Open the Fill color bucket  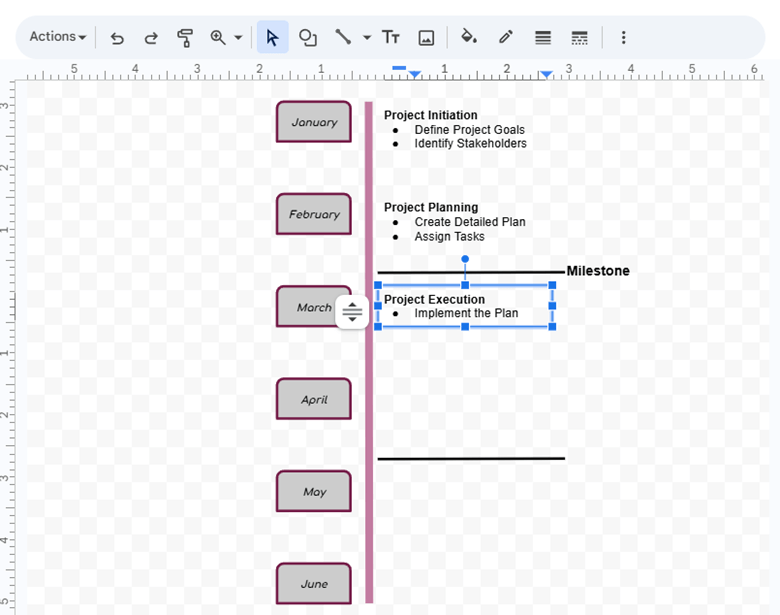tap(468, 37)
